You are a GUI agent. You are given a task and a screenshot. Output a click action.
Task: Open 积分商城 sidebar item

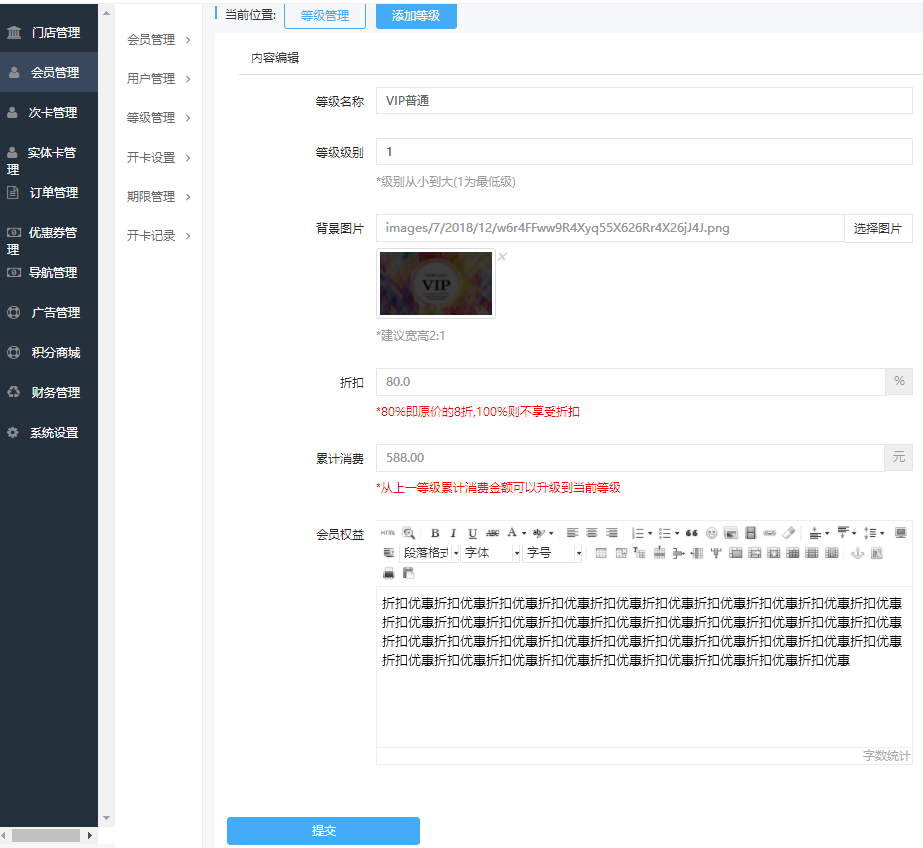coord(49,352)
